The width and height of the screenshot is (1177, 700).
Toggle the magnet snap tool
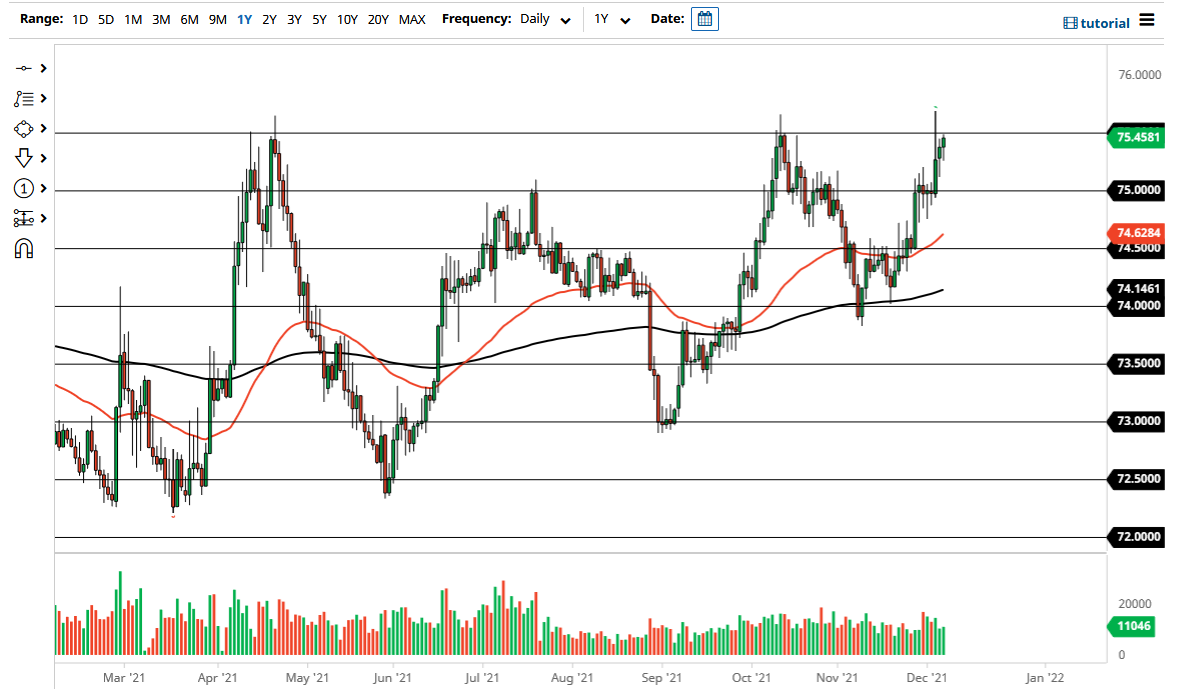21,247
